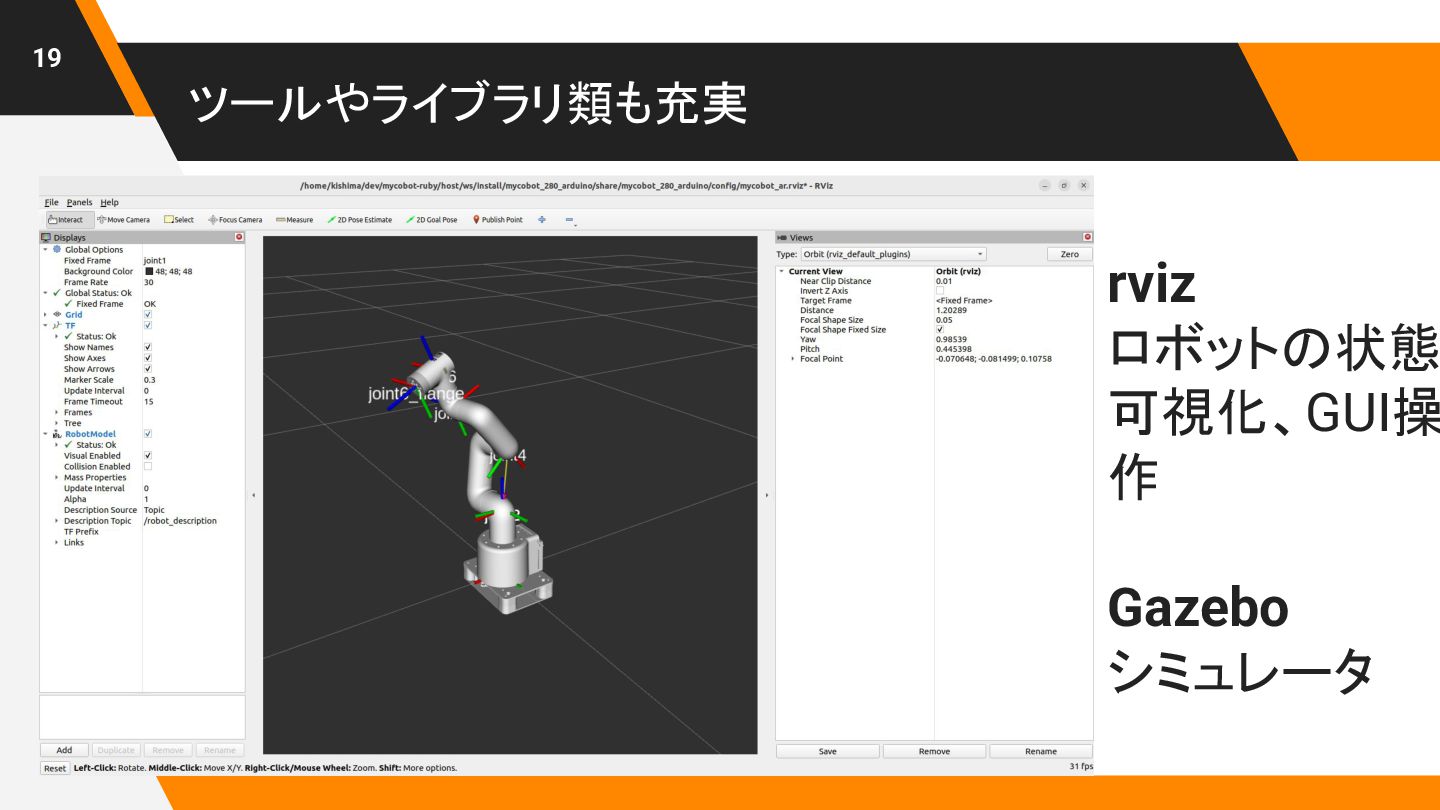Collapse the Global Options tree node
Image resolution: width=1440 pixels, height=810 pixels.
pyautogui.click(x=45, y=250)
